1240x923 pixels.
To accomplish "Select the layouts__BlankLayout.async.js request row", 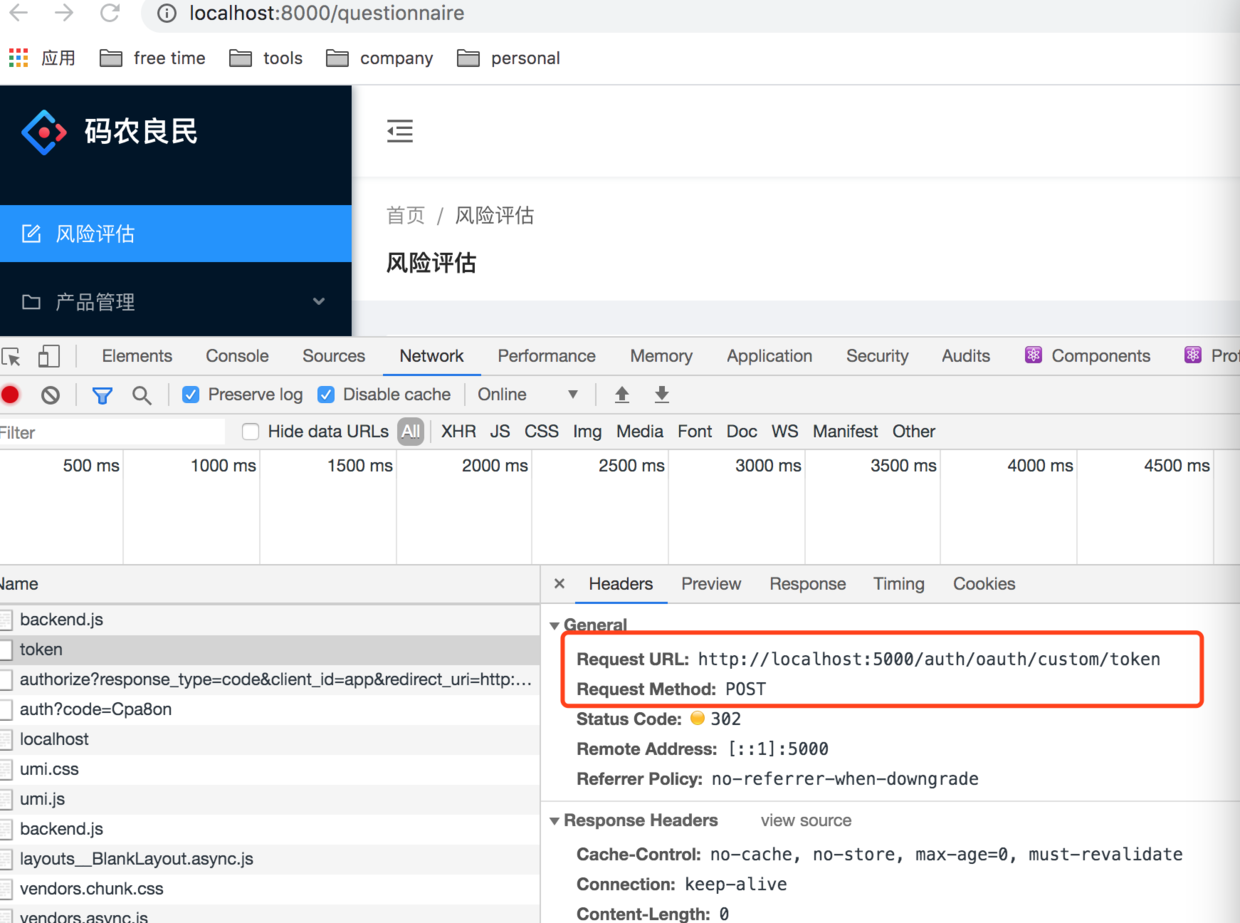I will click(x=270, y=859).
